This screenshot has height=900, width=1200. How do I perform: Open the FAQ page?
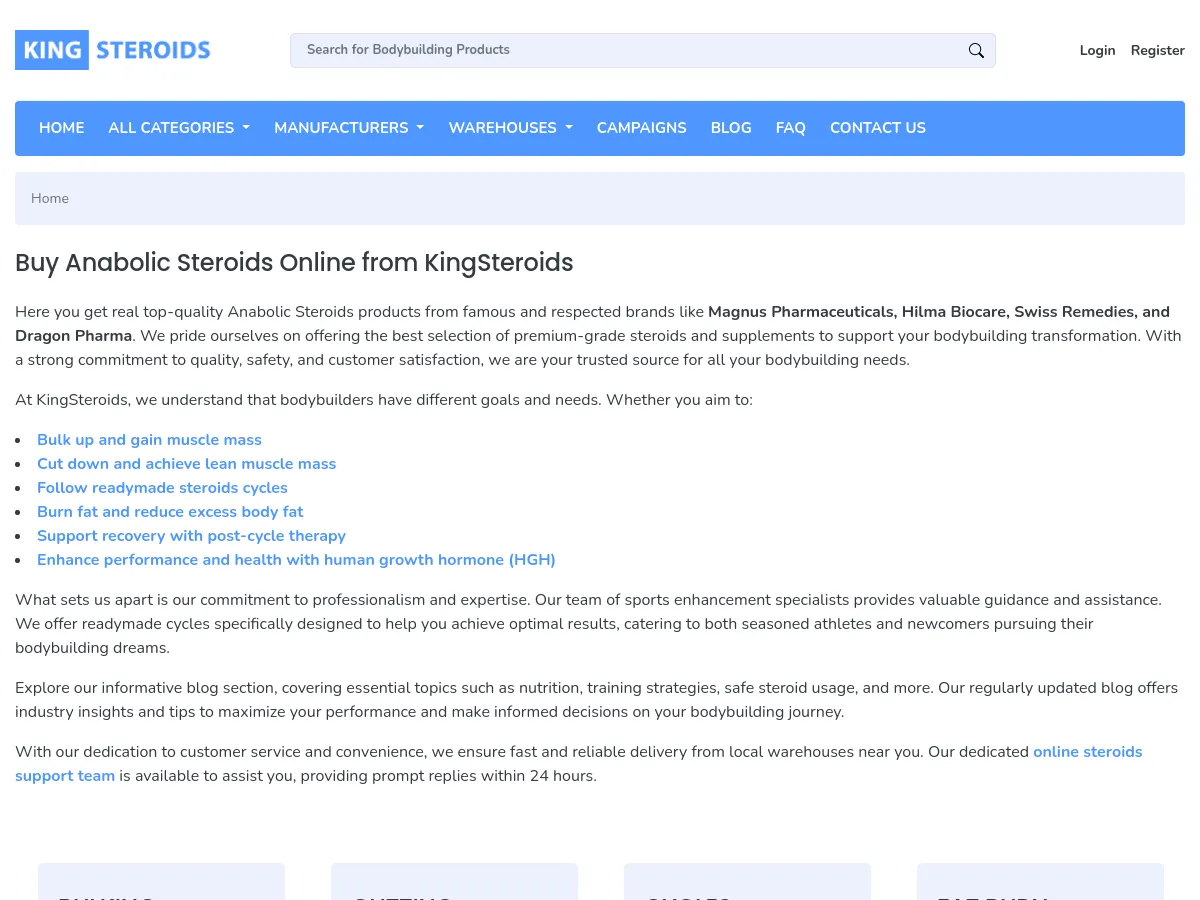coord(790,128)
